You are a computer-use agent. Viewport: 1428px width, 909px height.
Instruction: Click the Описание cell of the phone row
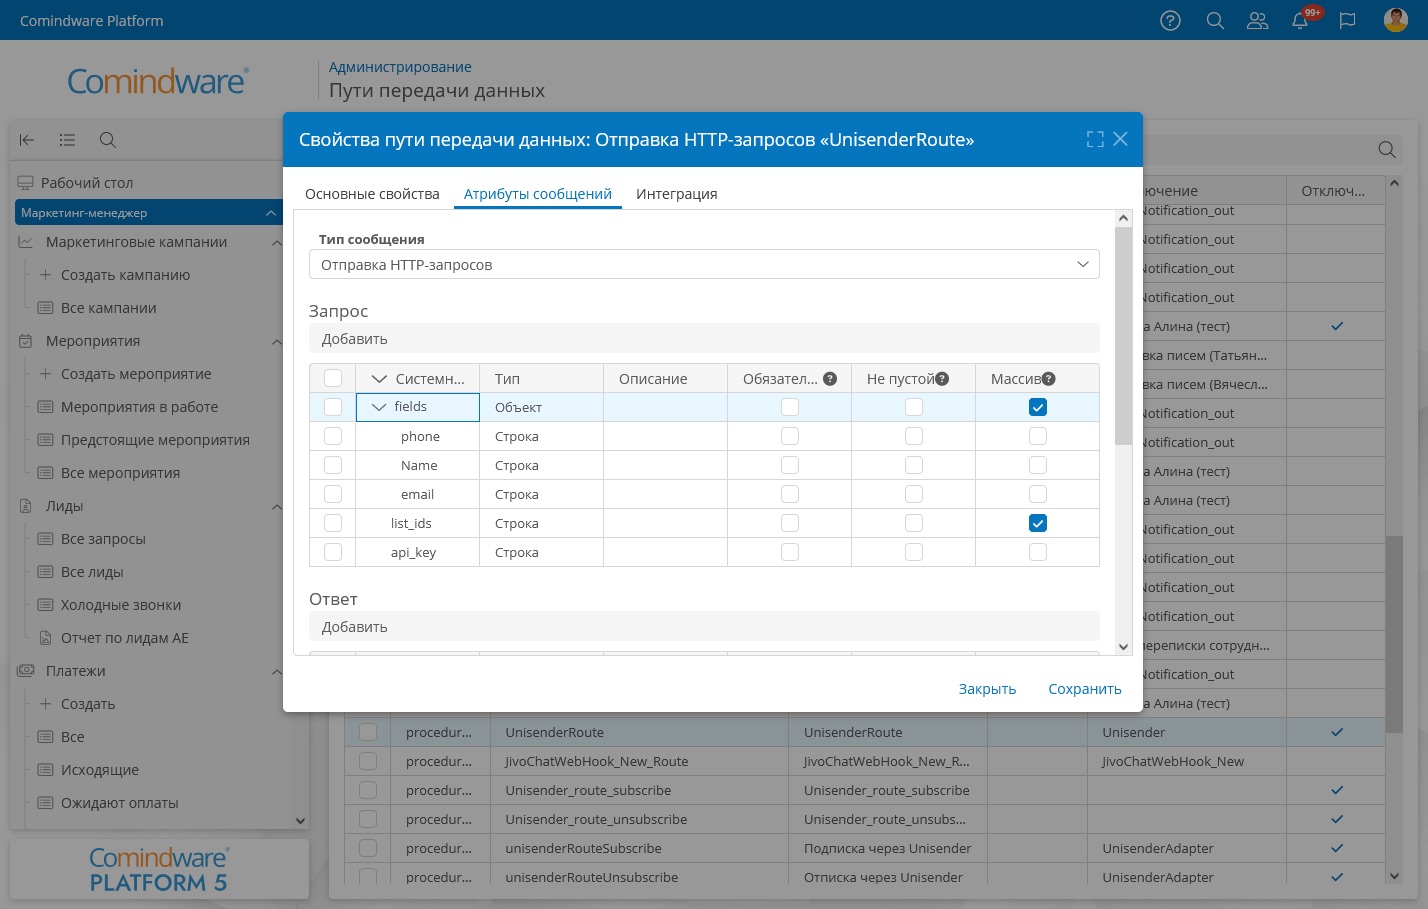664,437
